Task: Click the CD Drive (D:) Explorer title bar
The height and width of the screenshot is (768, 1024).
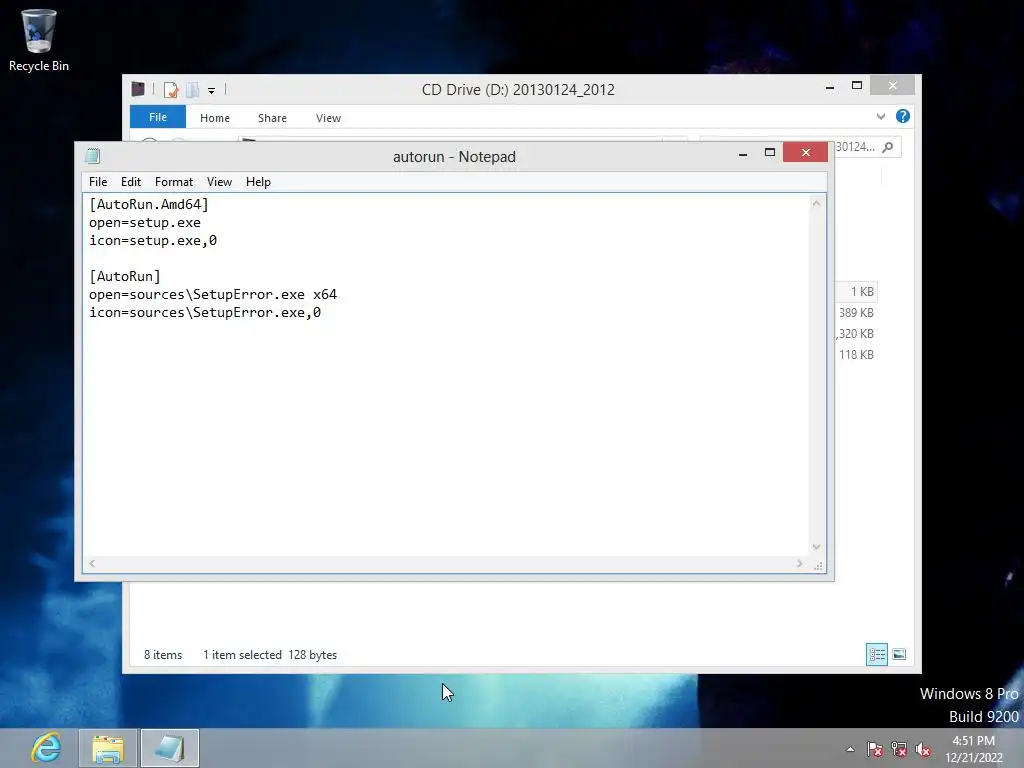Action: 518,89
